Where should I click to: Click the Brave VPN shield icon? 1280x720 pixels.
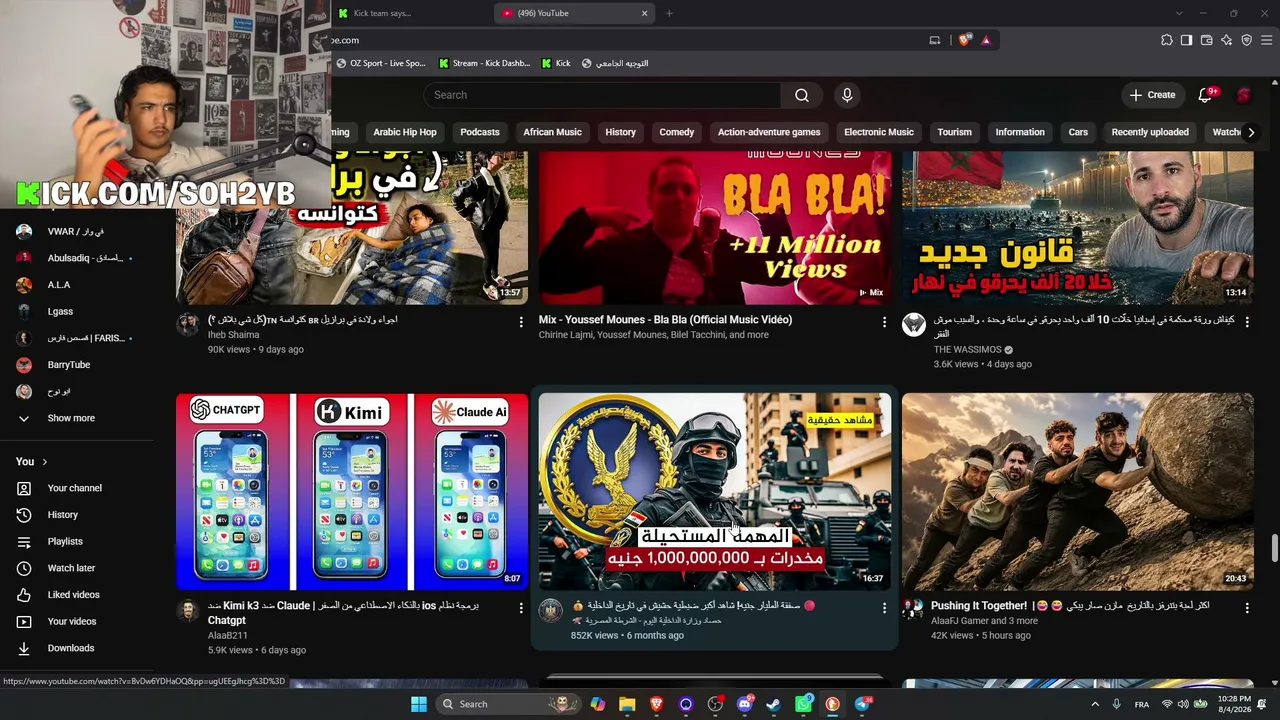tap(1246, 40)
